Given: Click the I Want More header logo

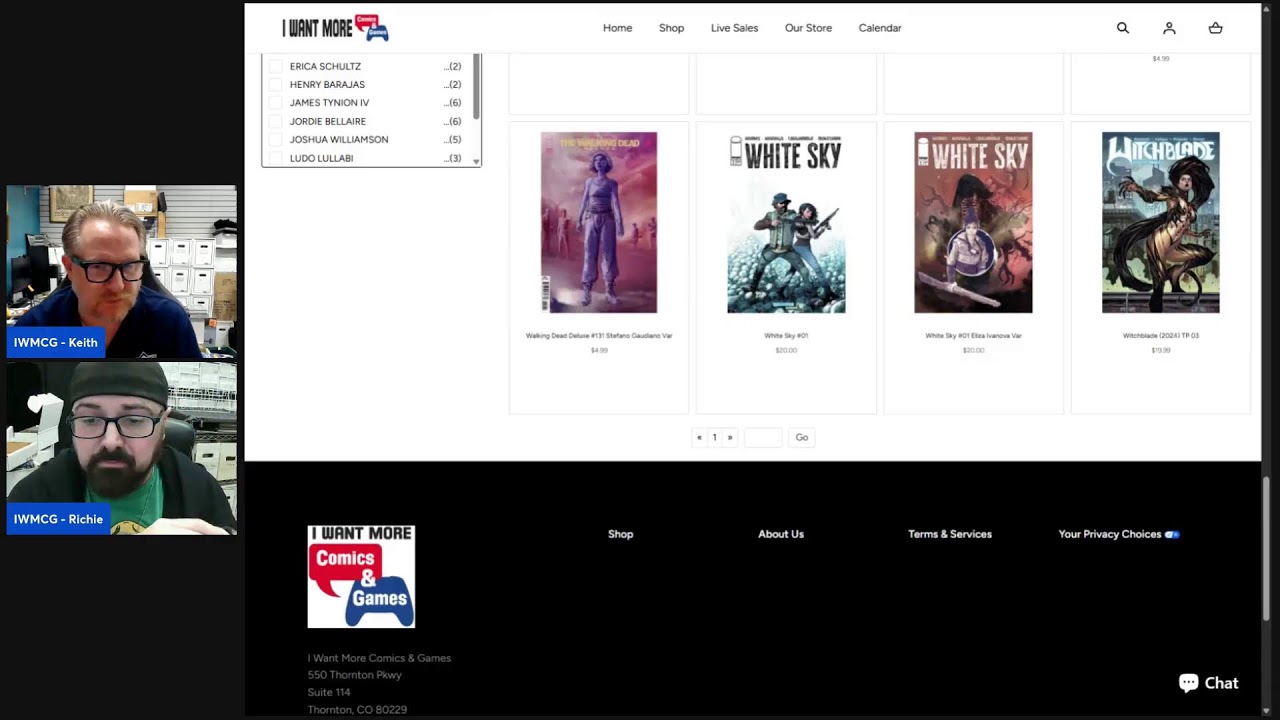Looking at the screenshot, I should click(335, 28).
